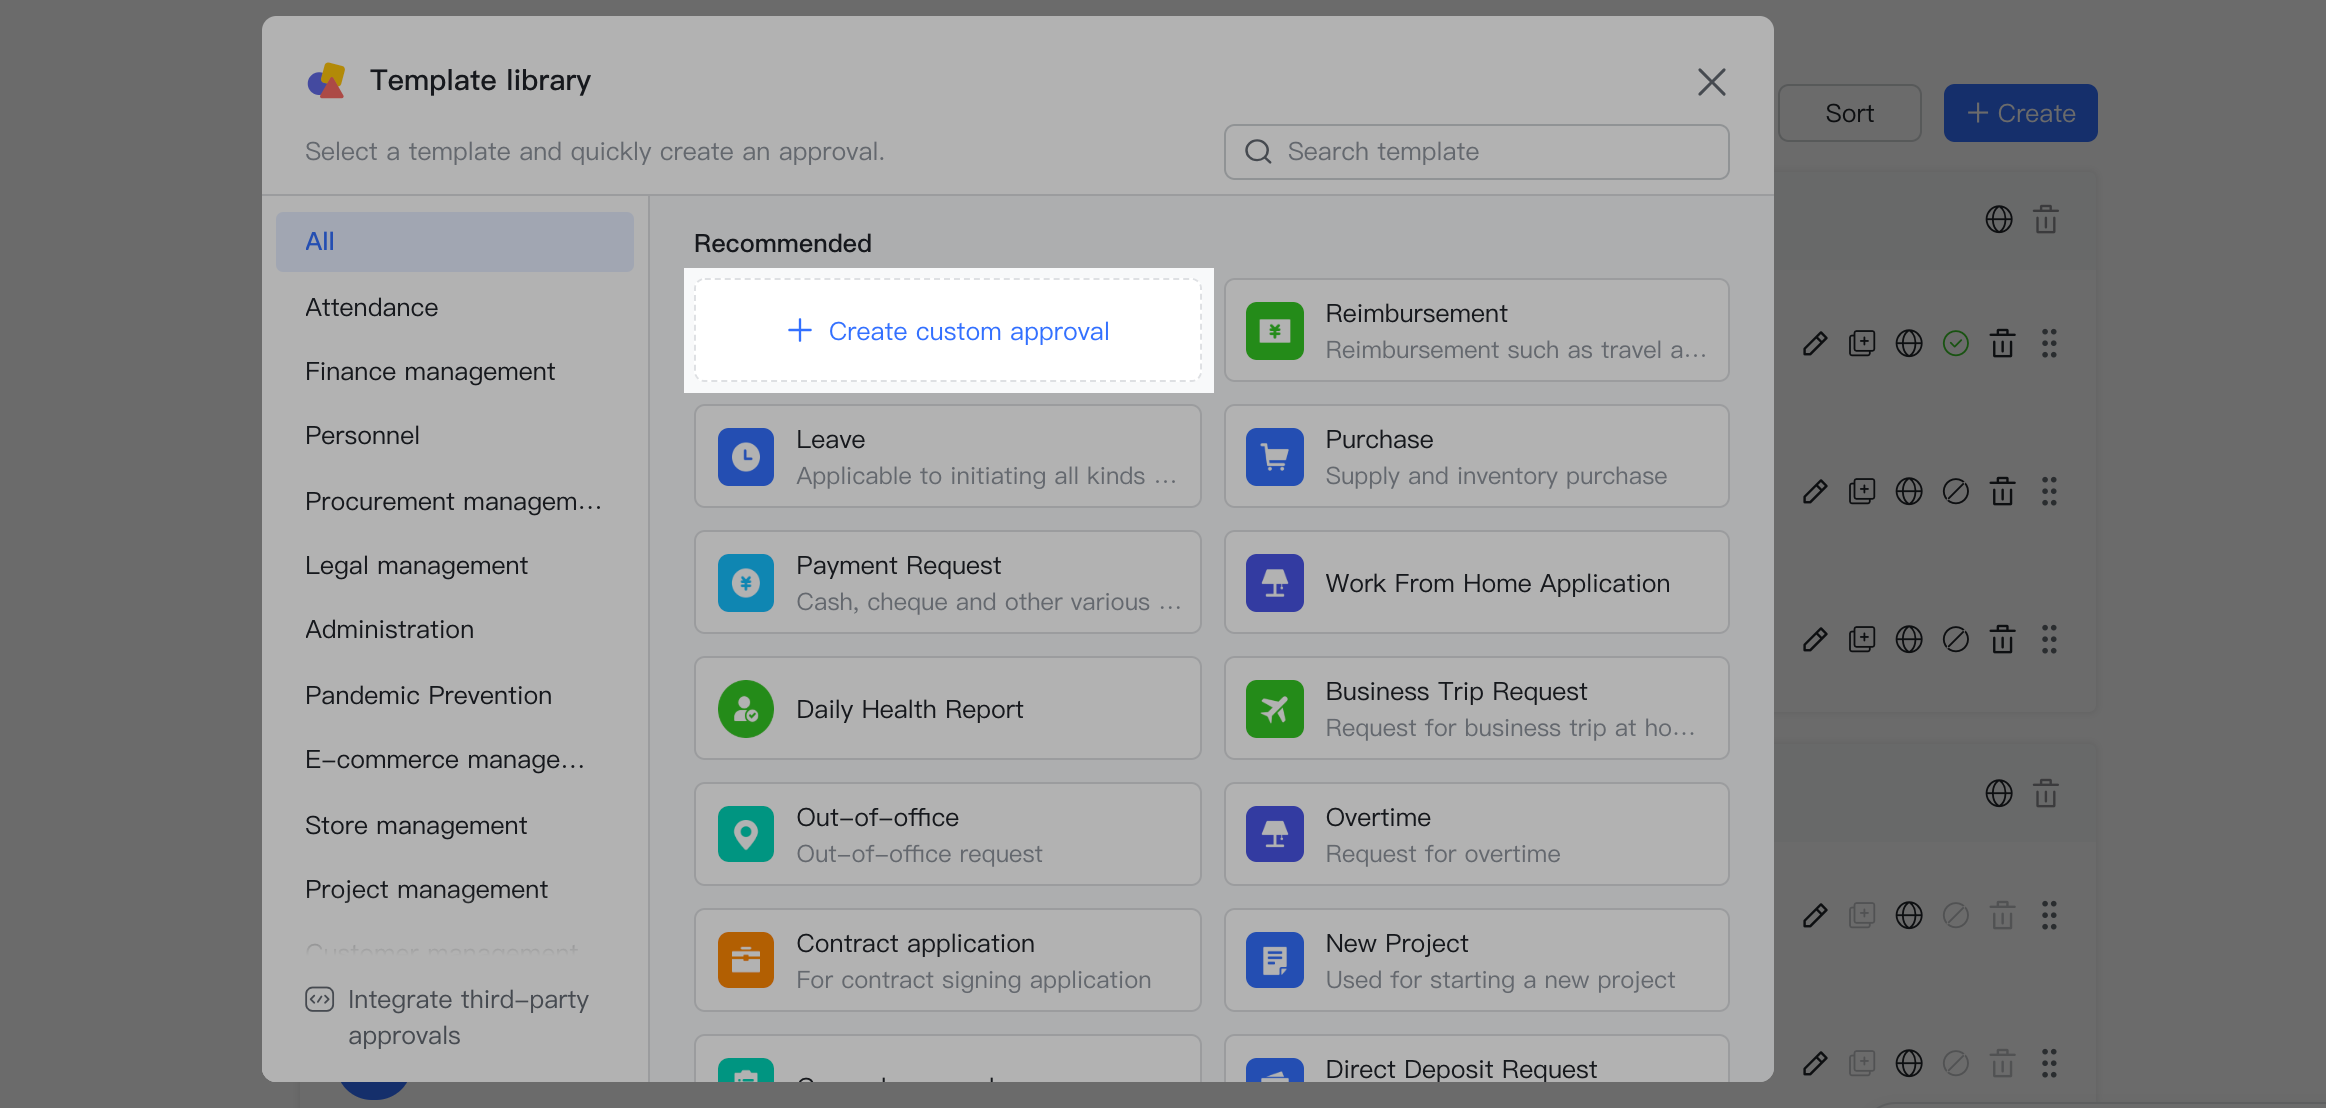The width and height of the screenshot is (2326, 1108).
Task: Click the Daily Health Report person icon
Action: click(745, 708)
